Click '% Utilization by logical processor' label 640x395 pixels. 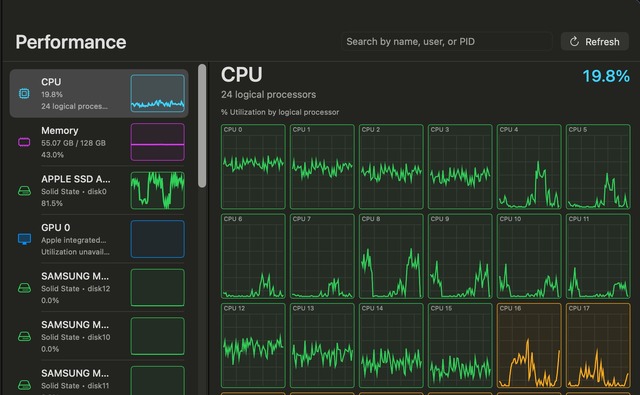[280, 112]
